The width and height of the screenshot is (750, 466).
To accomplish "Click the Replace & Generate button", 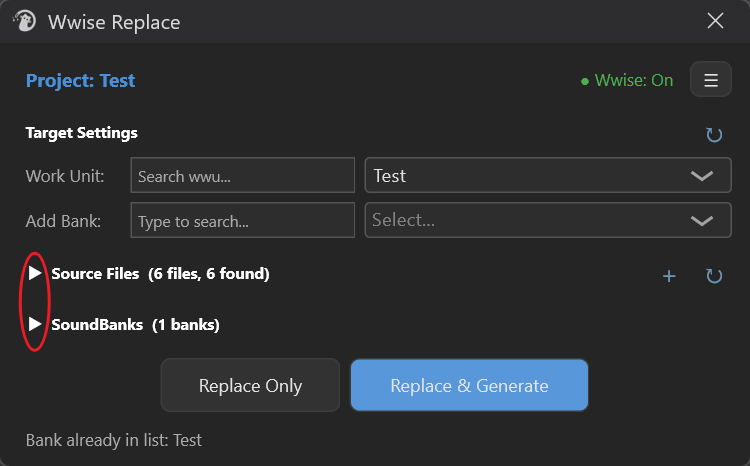I will (469, 385).
